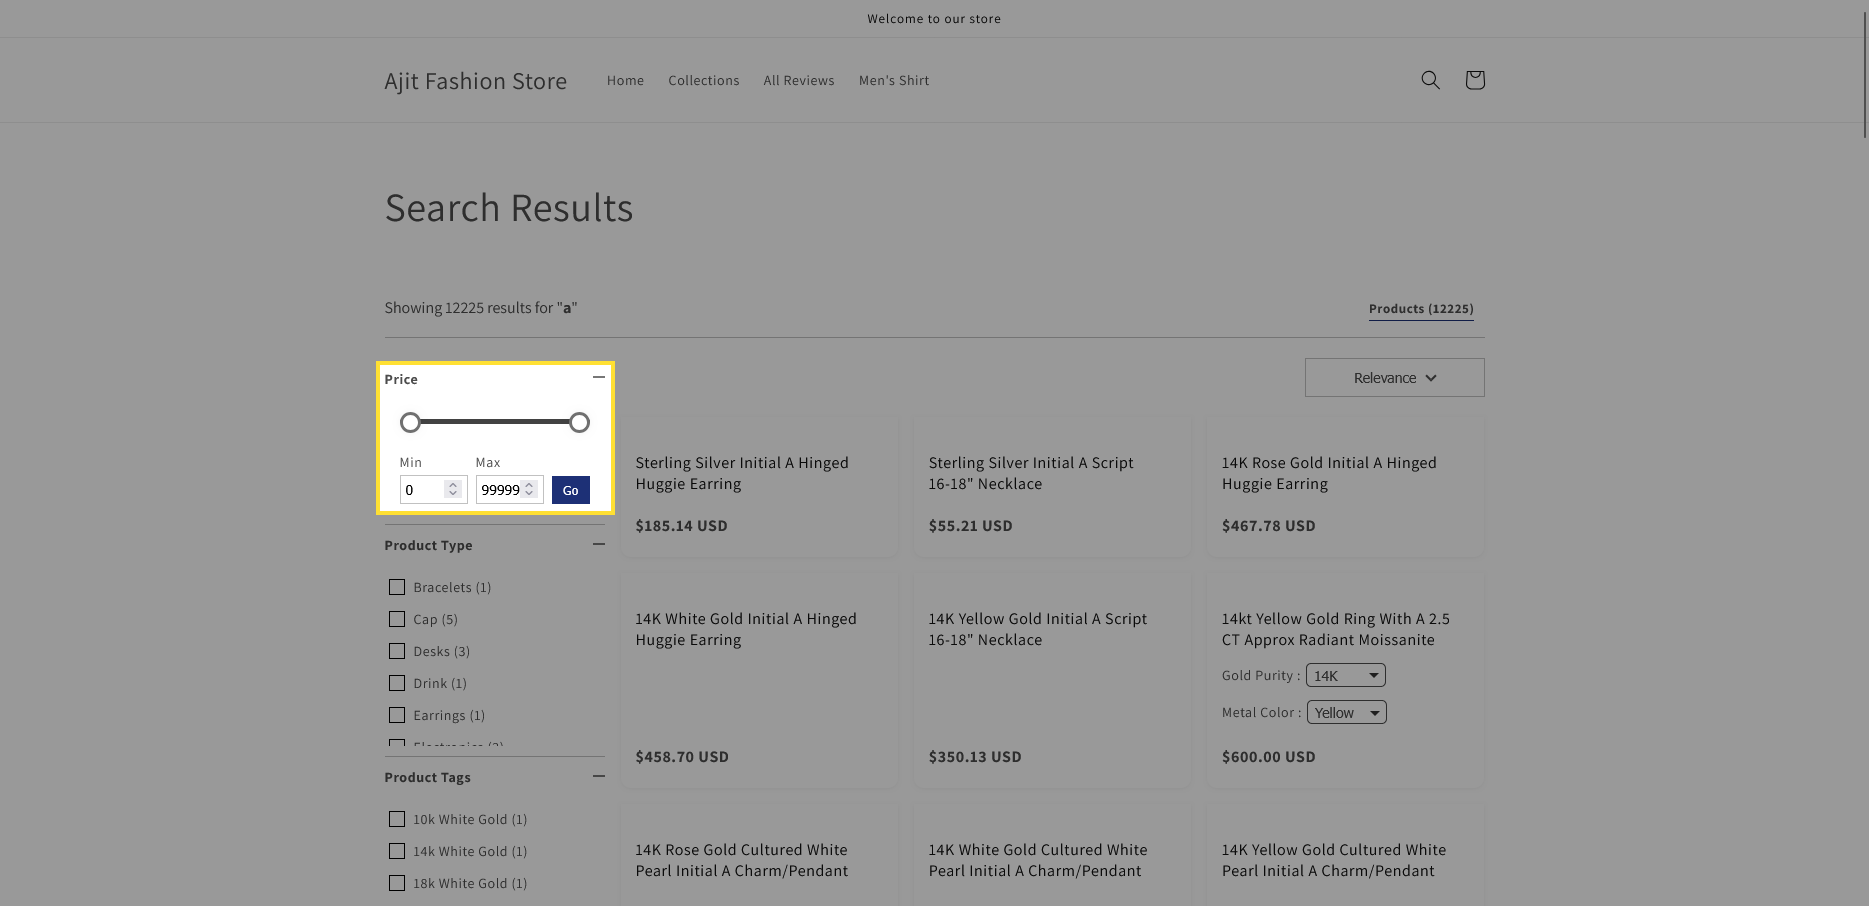This screenshot has height=906, width=1869.
Task: Click the Max price stepper arrows
Action: 530,490
